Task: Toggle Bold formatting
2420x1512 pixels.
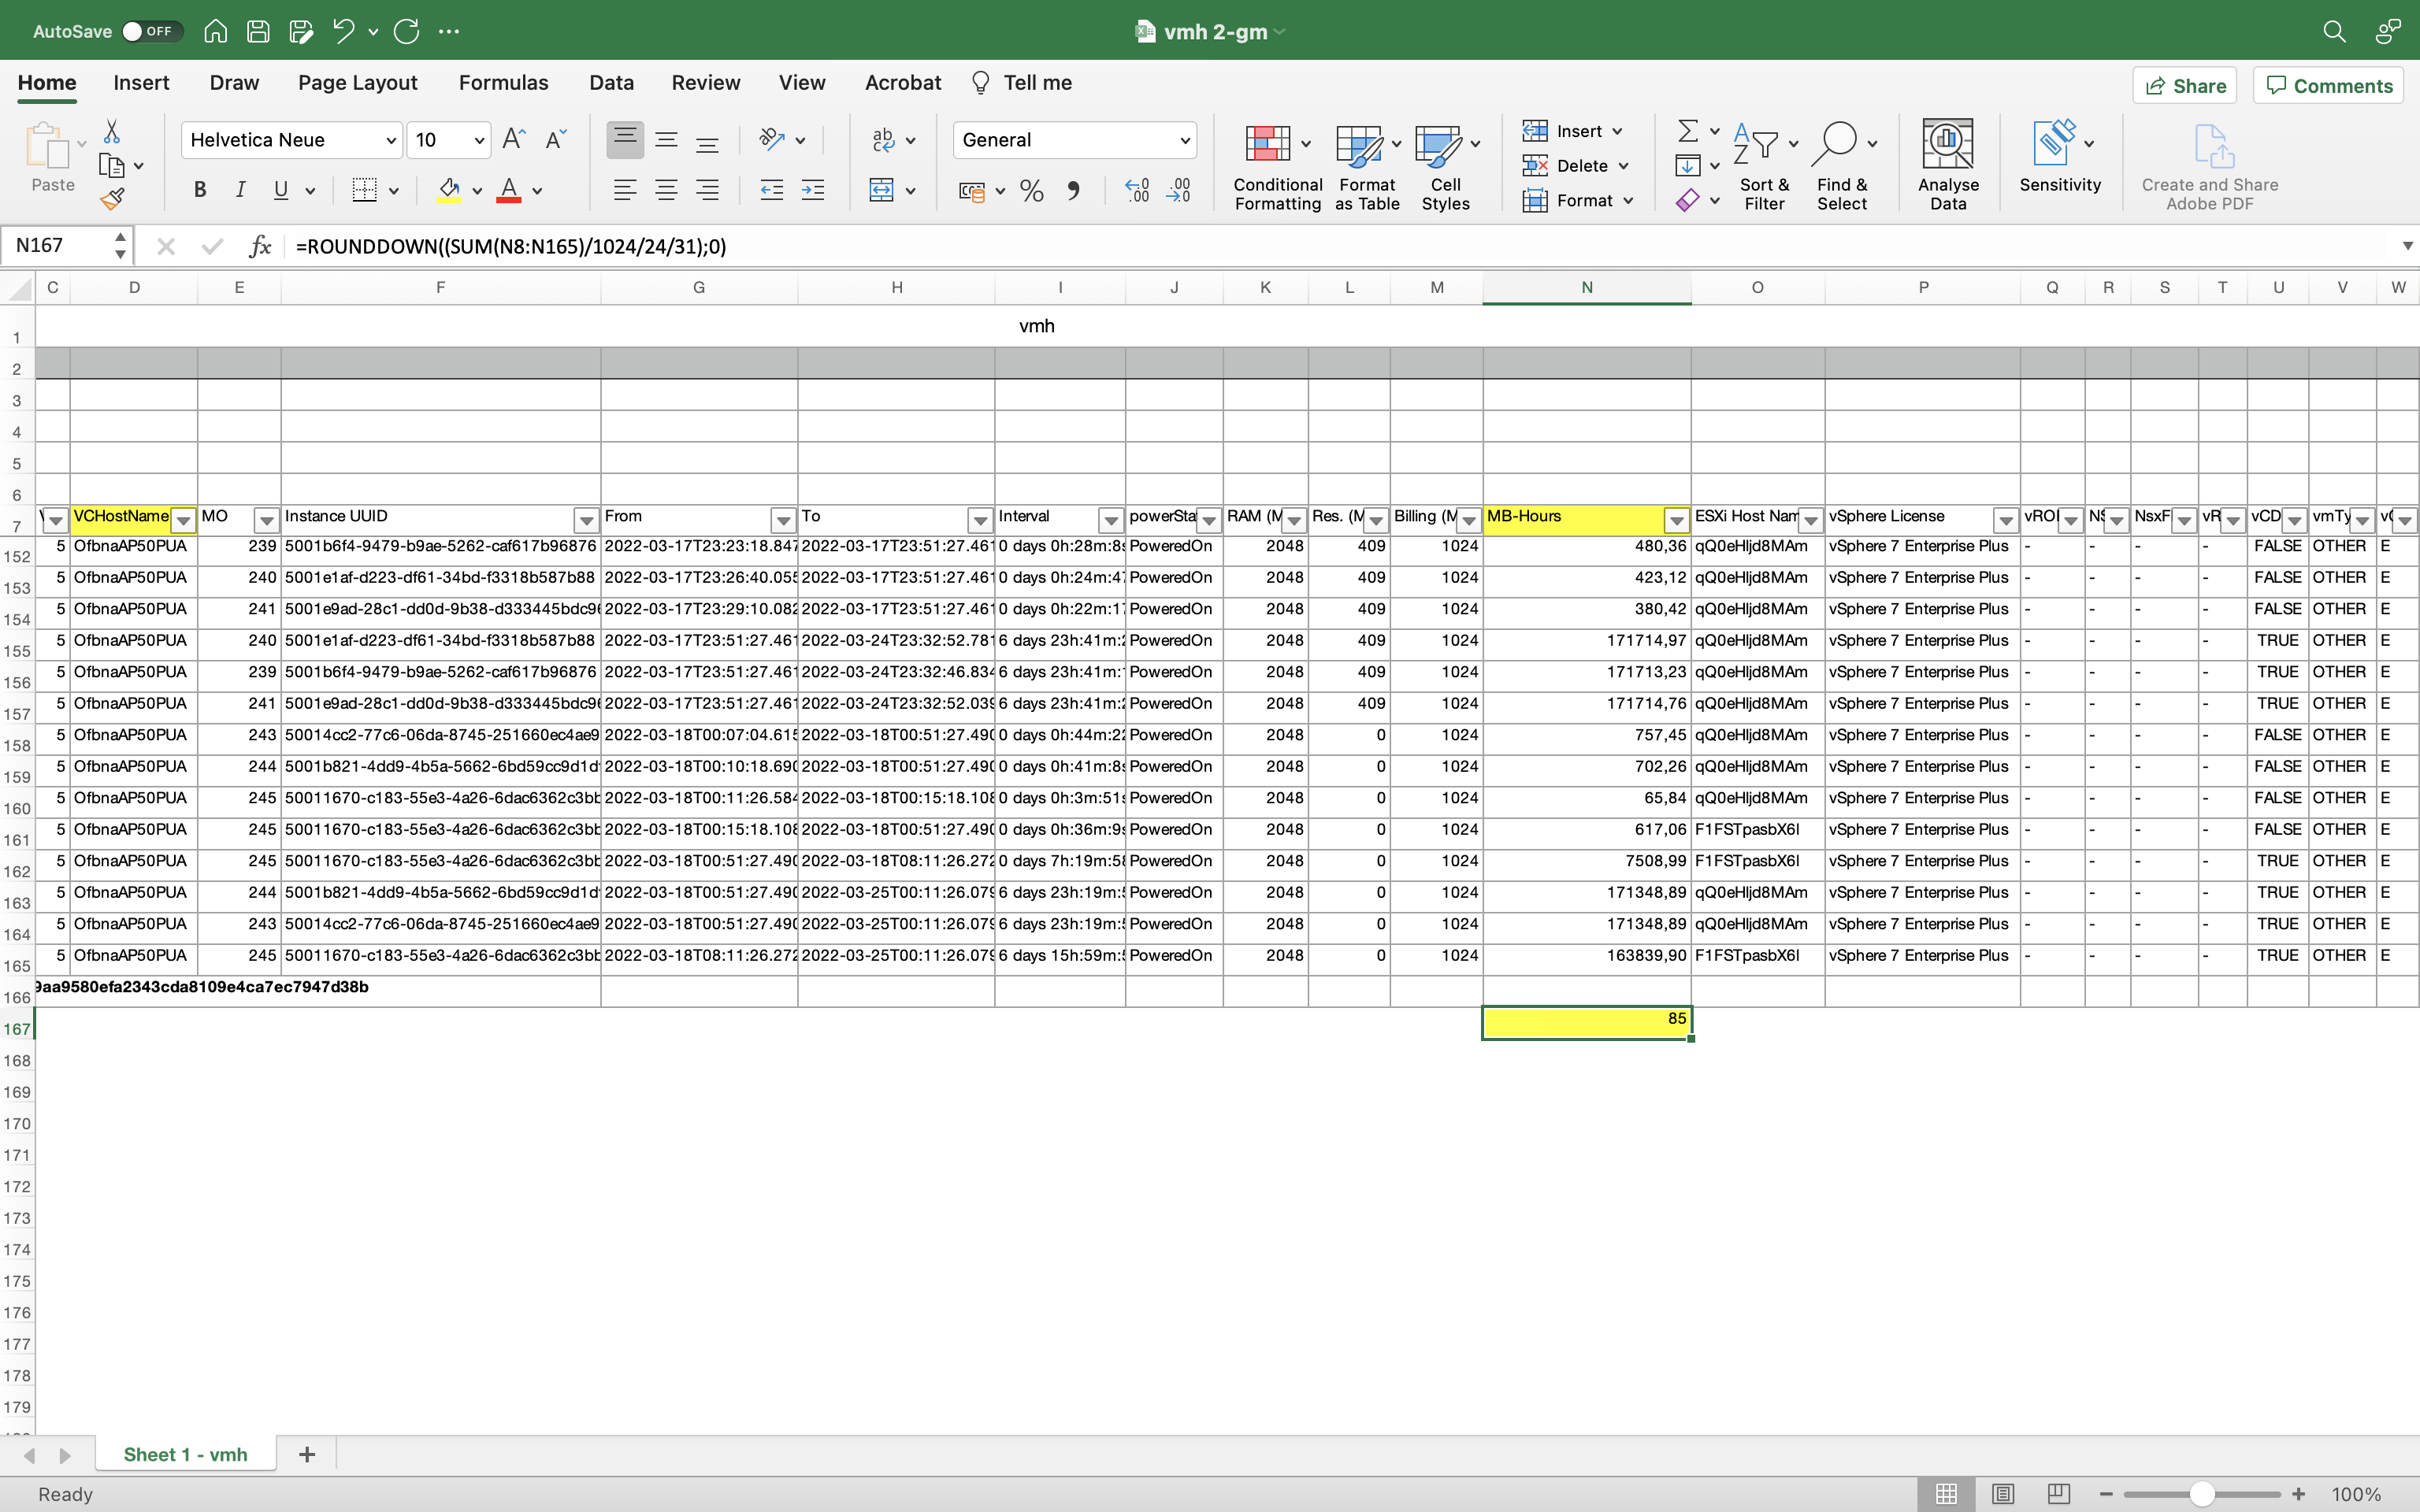Action: click(x=200, y=190)
